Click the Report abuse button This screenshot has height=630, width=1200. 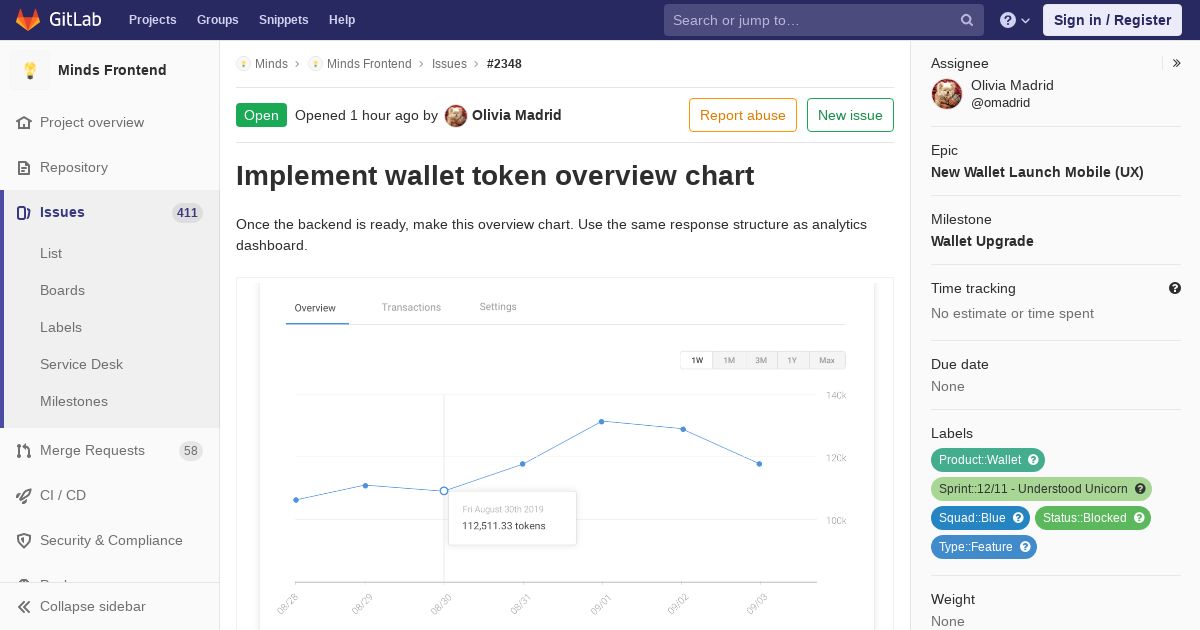[743, 115]
